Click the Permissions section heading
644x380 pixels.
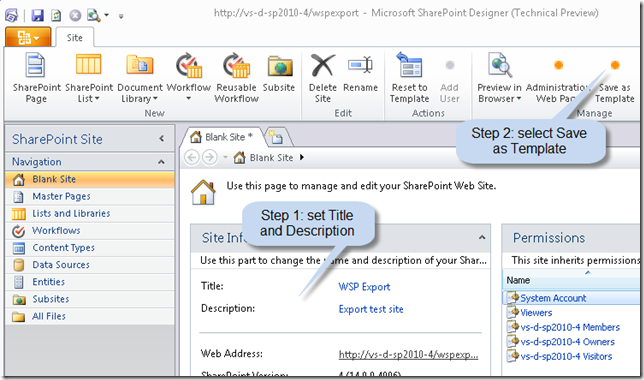click(549, 238)
